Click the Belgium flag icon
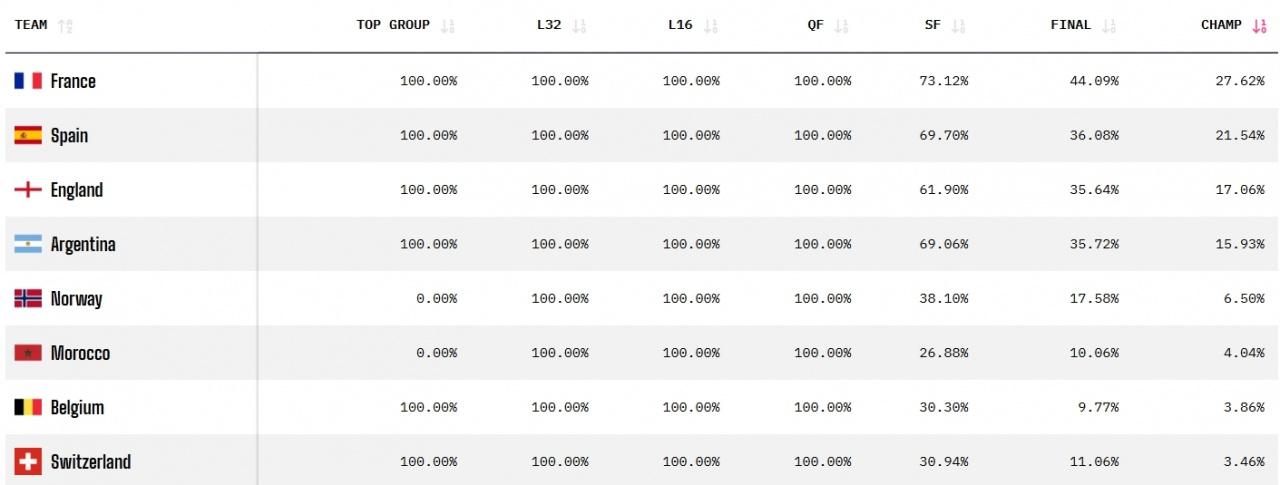 (28, 407)
